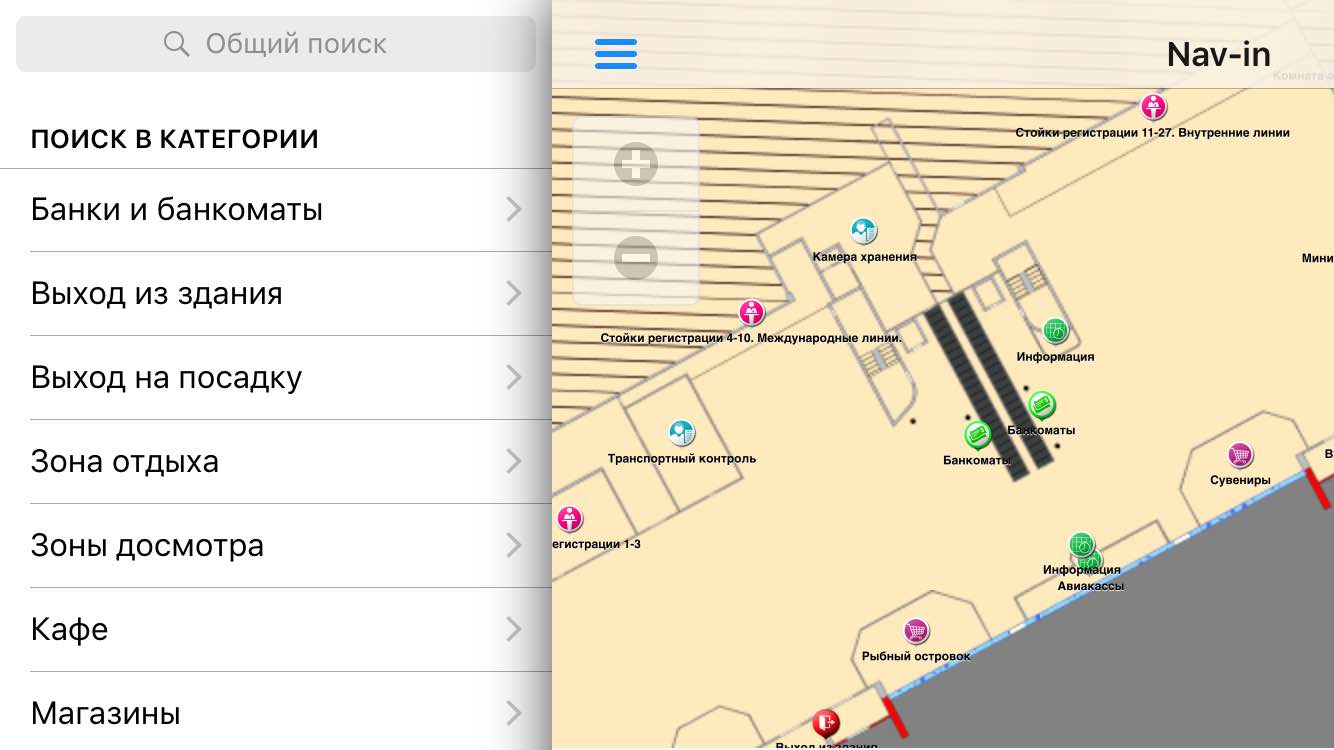
Task: Zoom out the map with minus button
Action: pyautogui.click(x=636, y=257)
